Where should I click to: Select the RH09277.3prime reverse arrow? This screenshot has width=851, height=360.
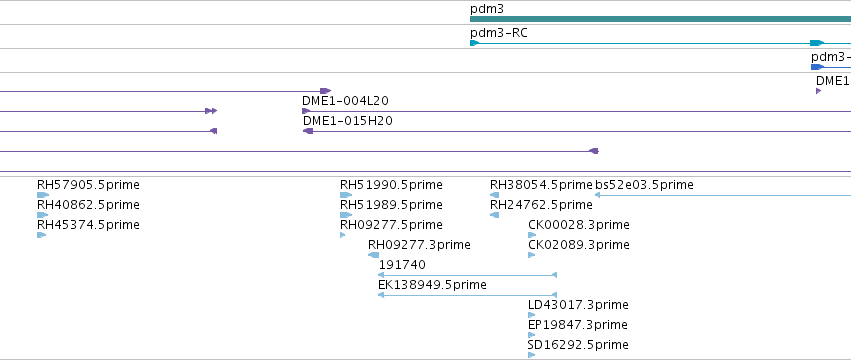click(373, 255)
